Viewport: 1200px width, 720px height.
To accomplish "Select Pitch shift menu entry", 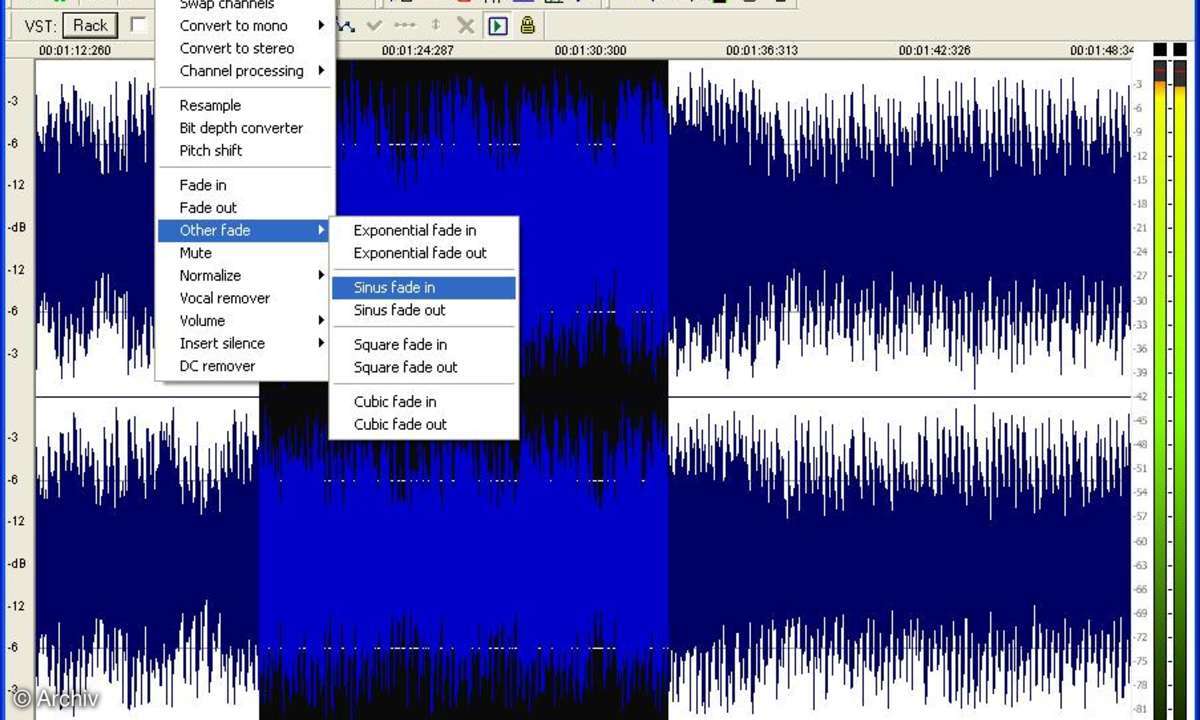I will [x=243, y=150].
